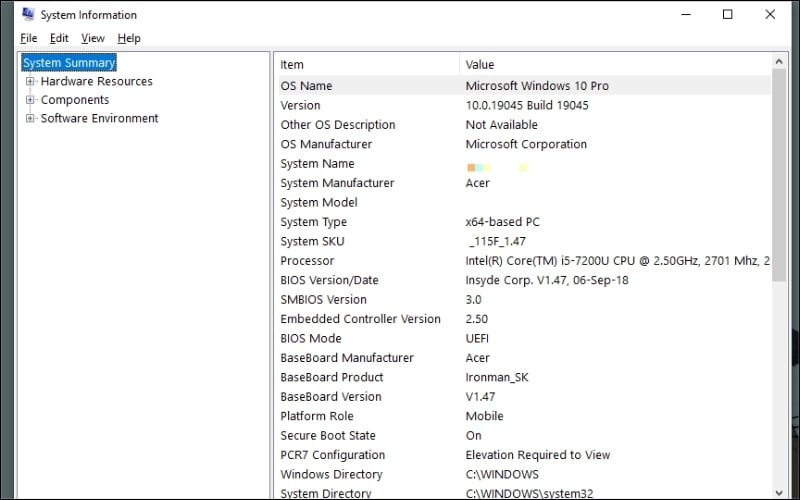Select the Other OS Description row
Screen dimensions: 800x500
pos(524,124)
